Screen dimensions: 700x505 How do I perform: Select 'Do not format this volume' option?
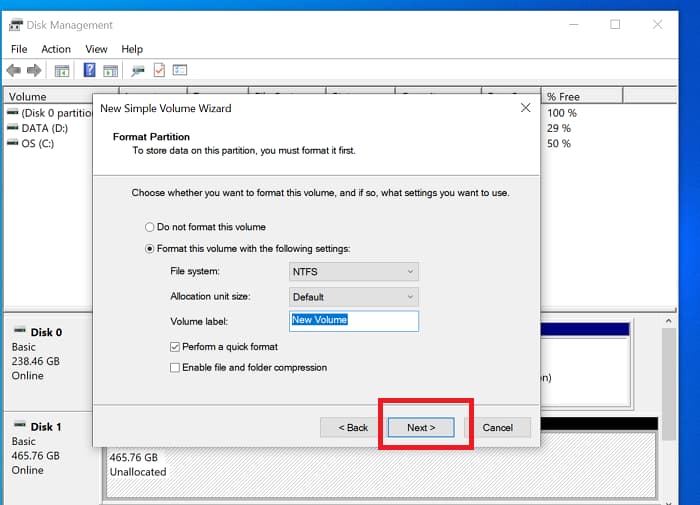coord(151,227)
